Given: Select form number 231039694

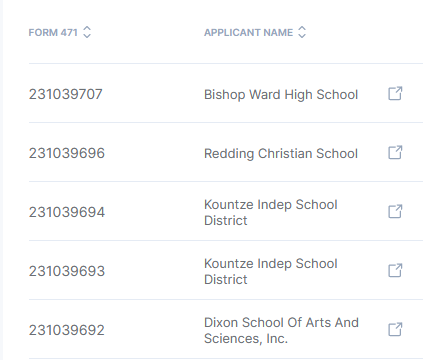Looking at the screenshot, I should pyautogui.click(x=67, y=212).
